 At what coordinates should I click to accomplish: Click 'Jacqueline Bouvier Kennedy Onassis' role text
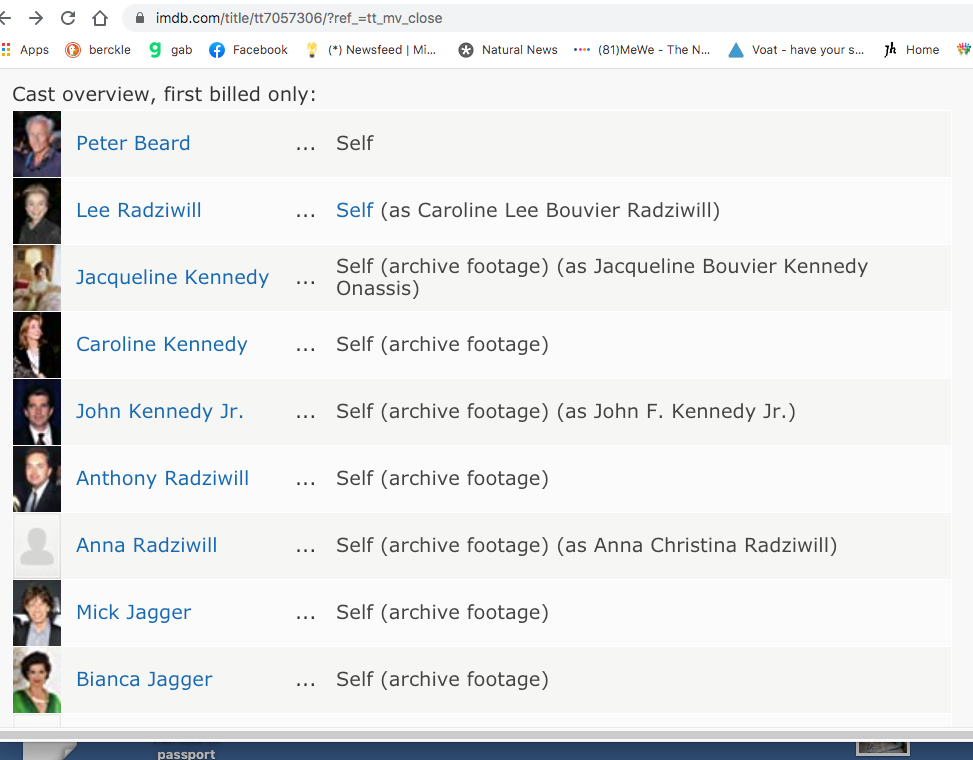[x=602, y=277]
